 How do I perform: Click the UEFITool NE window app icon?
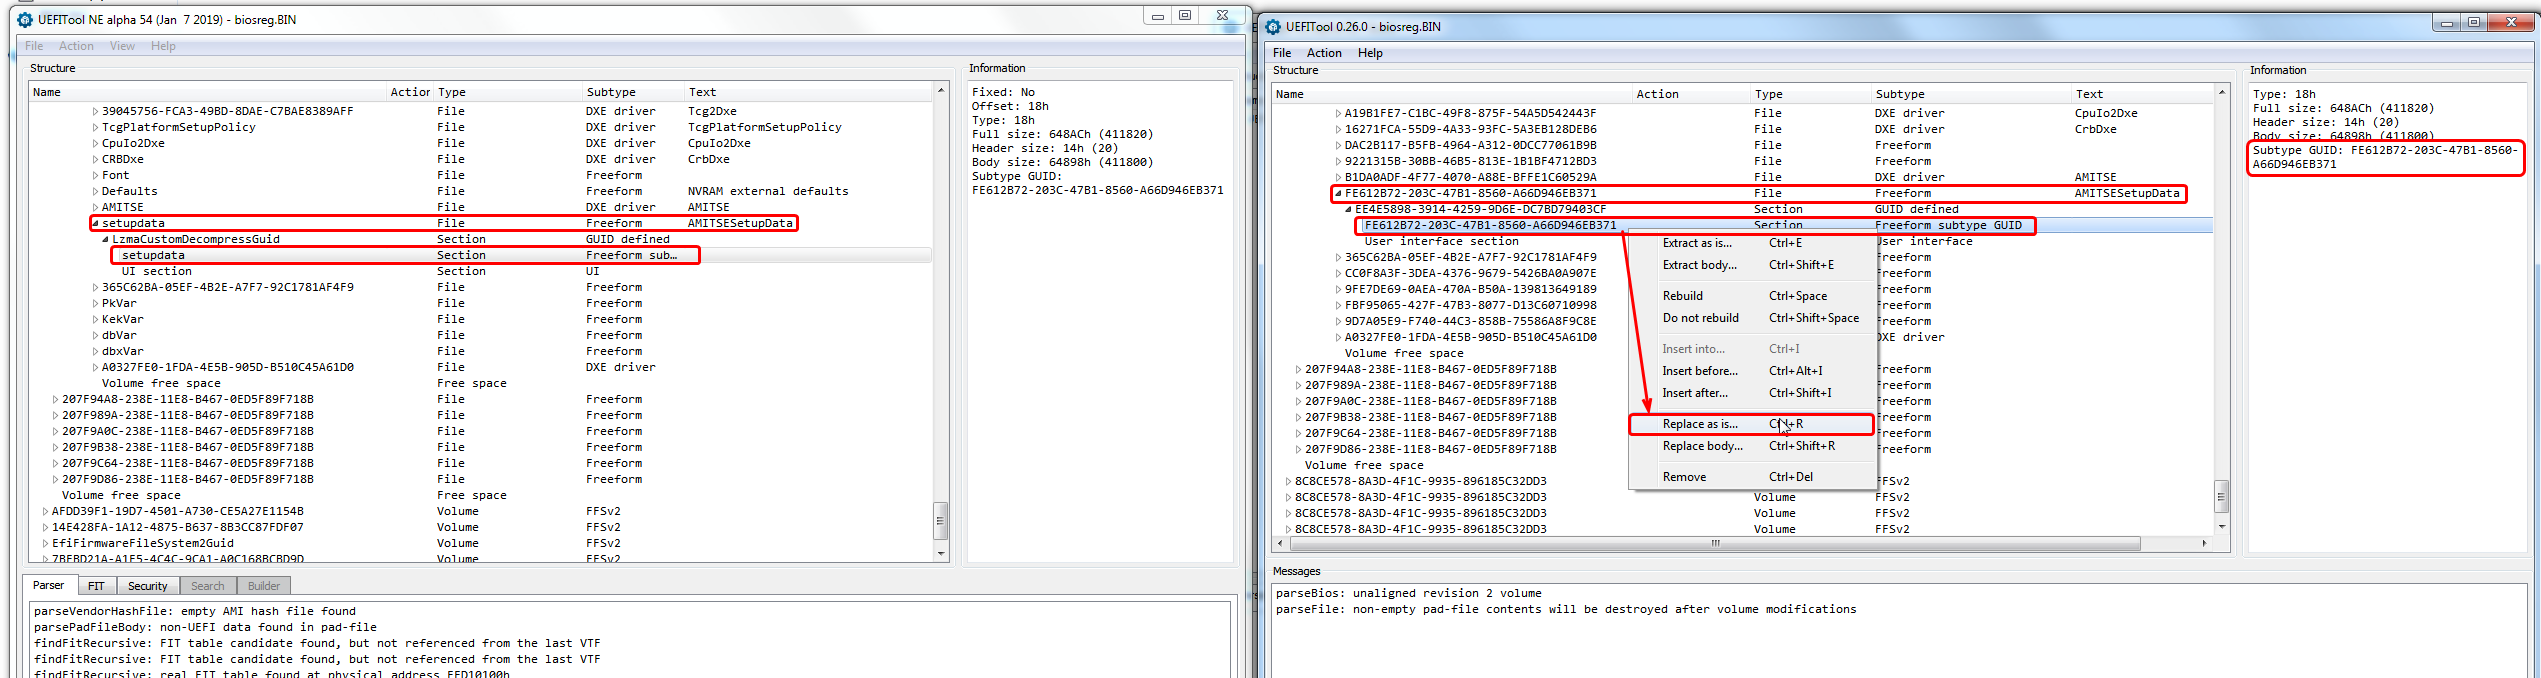tap(25, 19)
